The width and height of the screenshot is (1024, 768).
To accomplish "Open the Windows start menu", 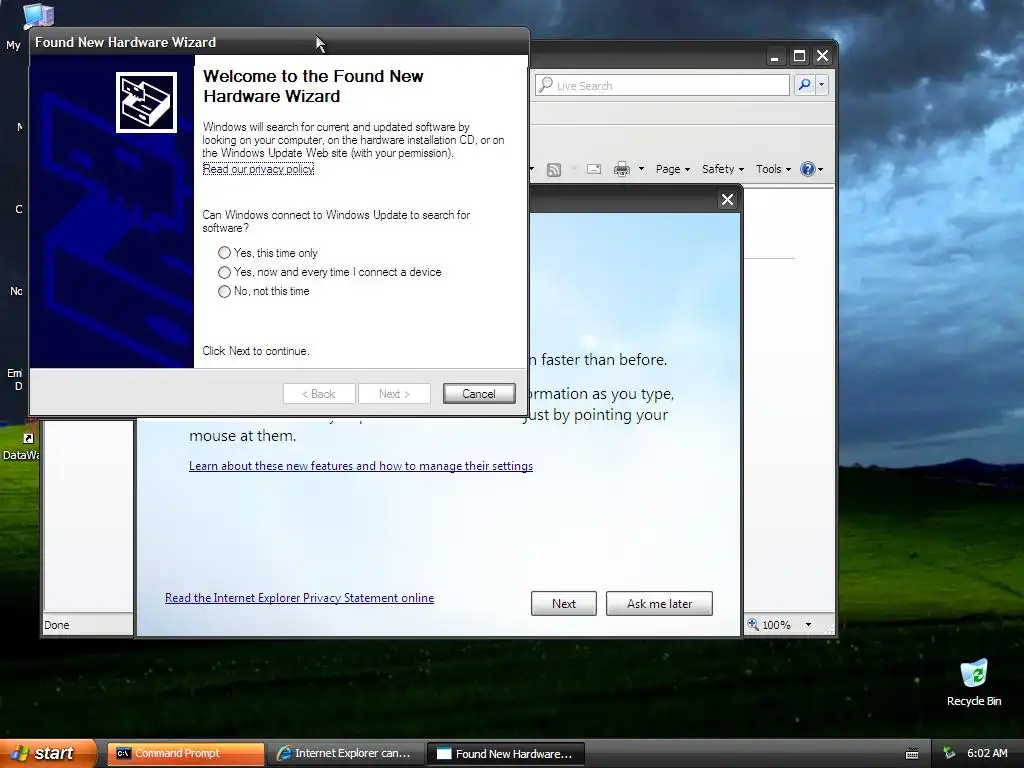I will click(47, 753).
